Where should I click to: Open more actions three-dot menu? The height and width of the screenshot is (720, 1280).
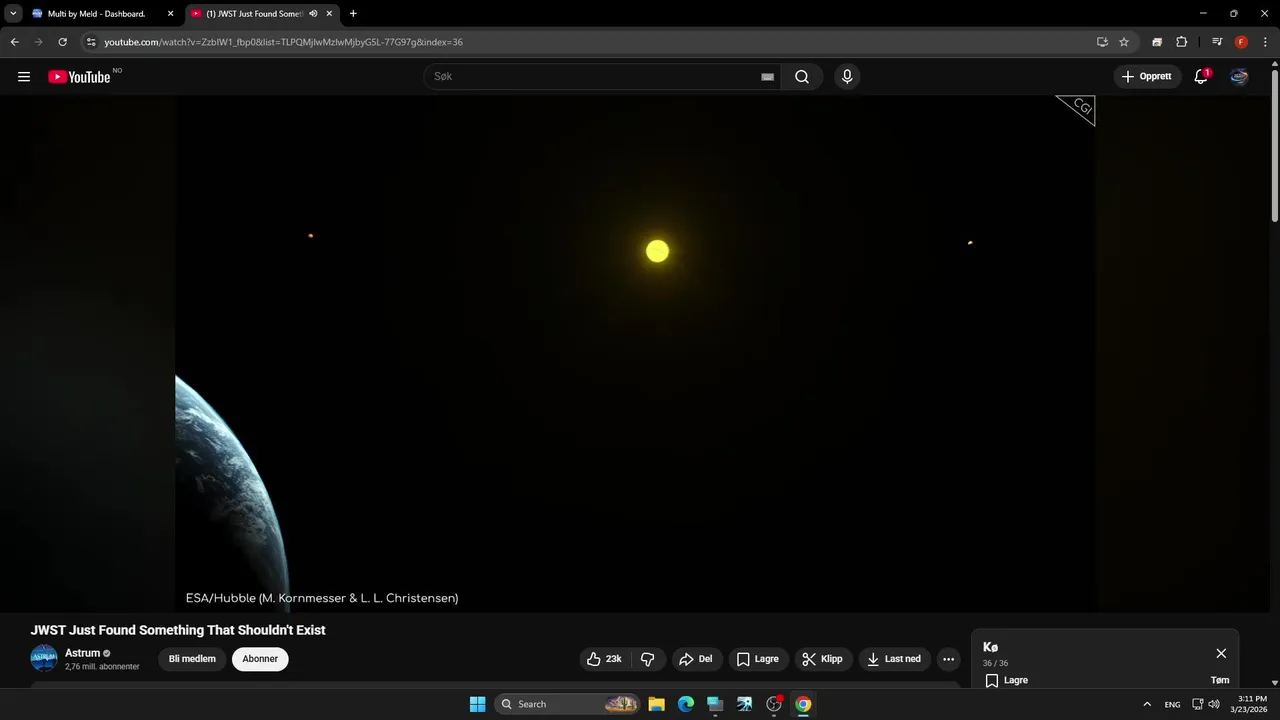pyautogui.click(x=948, y=659)
